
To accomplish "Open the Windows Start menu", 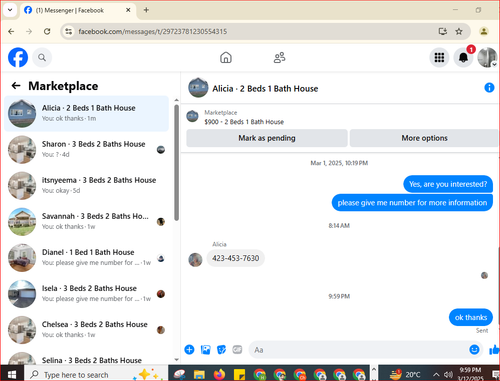I will click(x=12, y=374).
